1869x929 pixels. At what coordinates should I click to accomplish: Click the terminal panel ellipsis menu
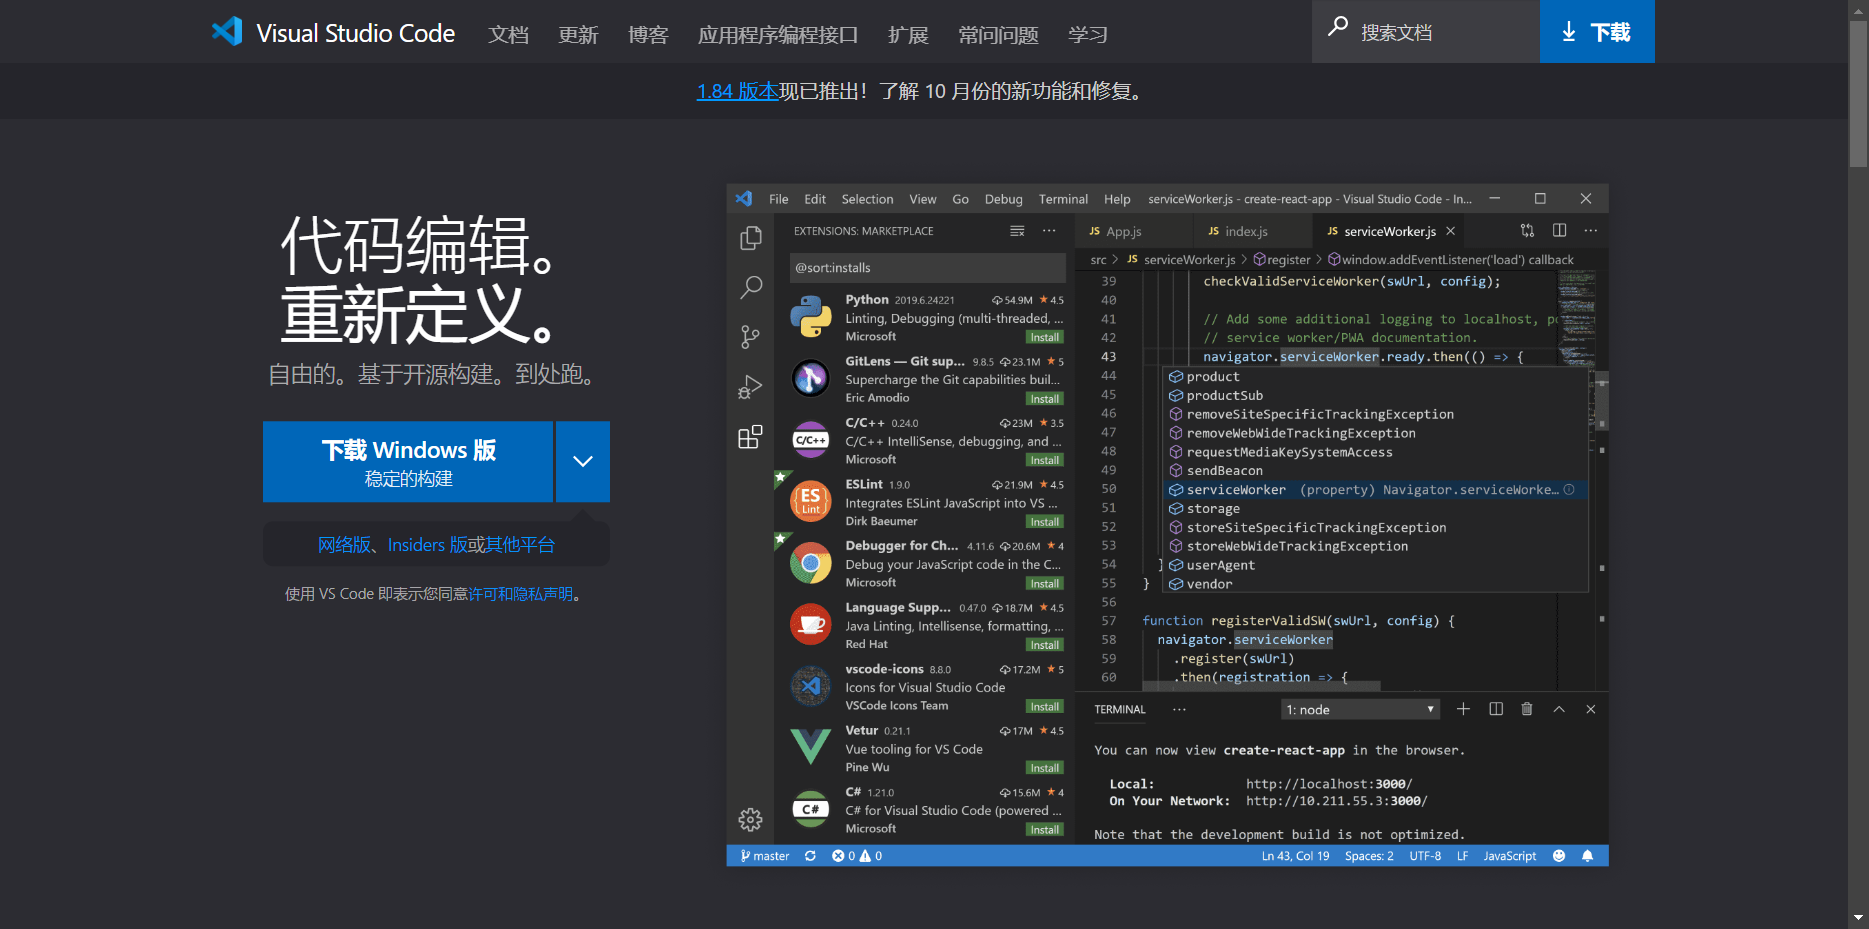pos(1180,709)
